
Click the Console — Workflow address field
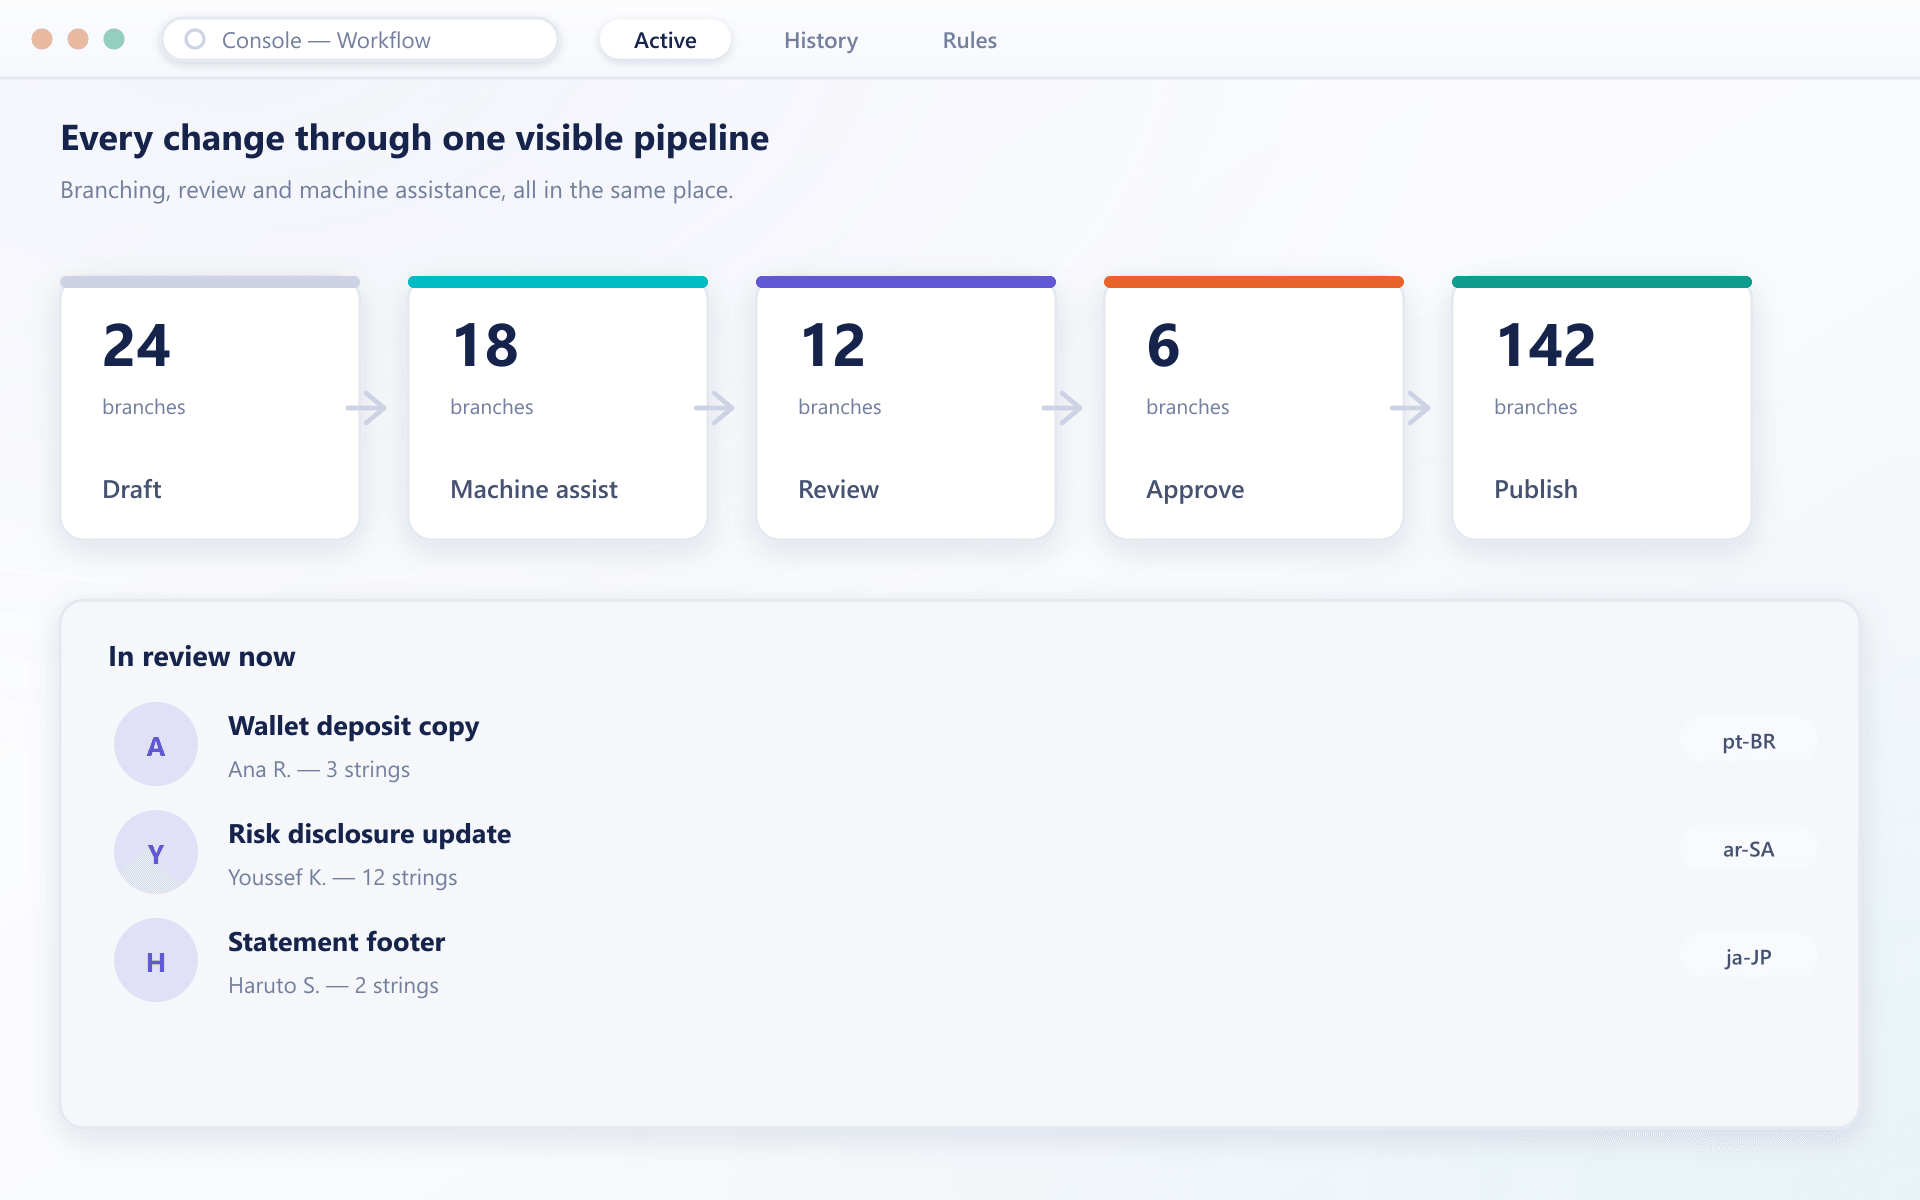click(360, 40)
